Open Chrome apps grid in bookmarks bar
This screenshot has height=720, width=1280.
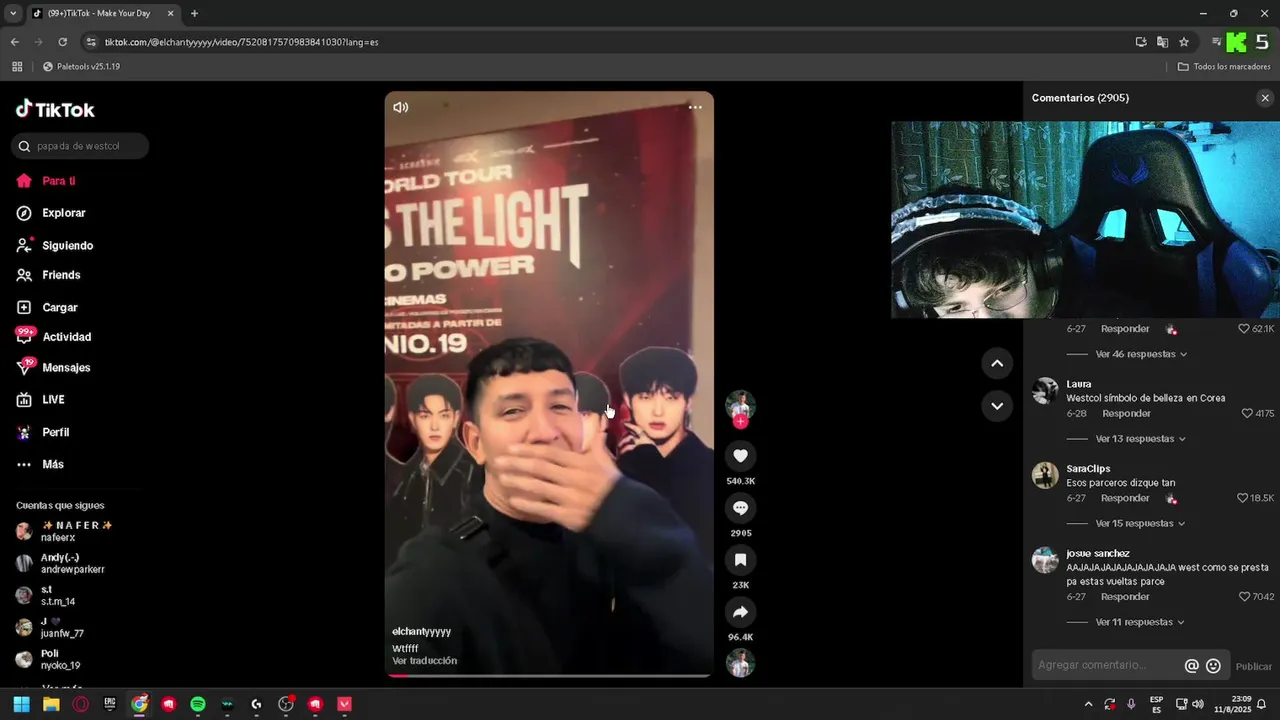pos(17,67)
